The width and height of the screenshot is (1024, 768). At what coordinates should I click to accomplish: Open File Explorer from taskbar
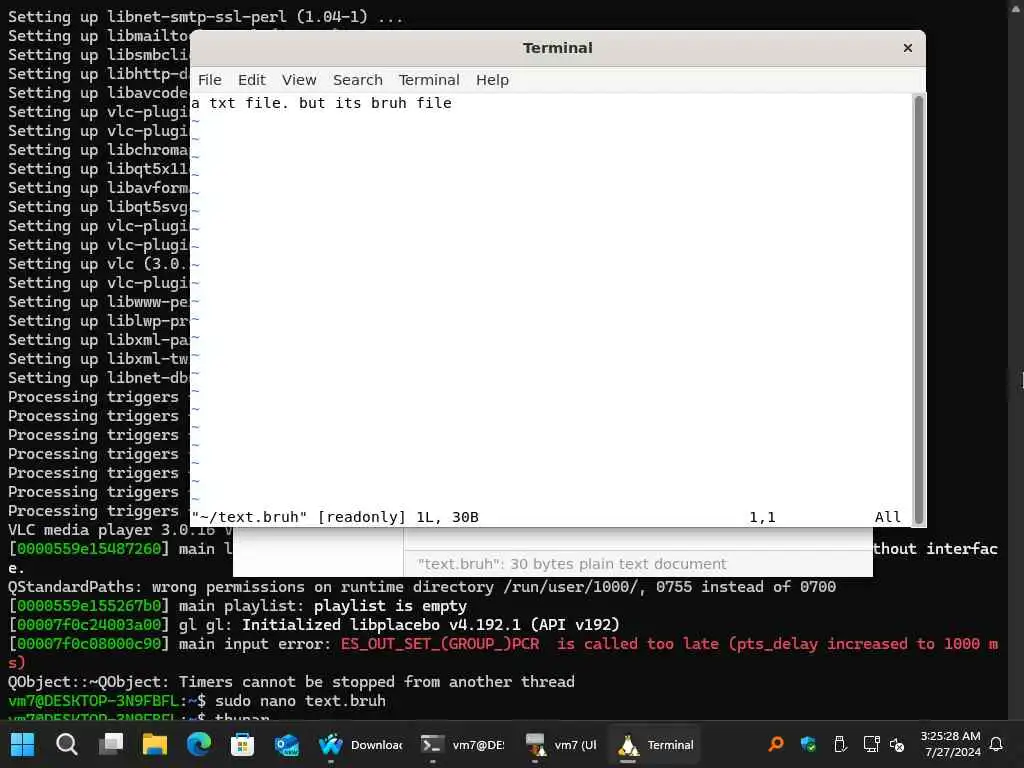155,744
